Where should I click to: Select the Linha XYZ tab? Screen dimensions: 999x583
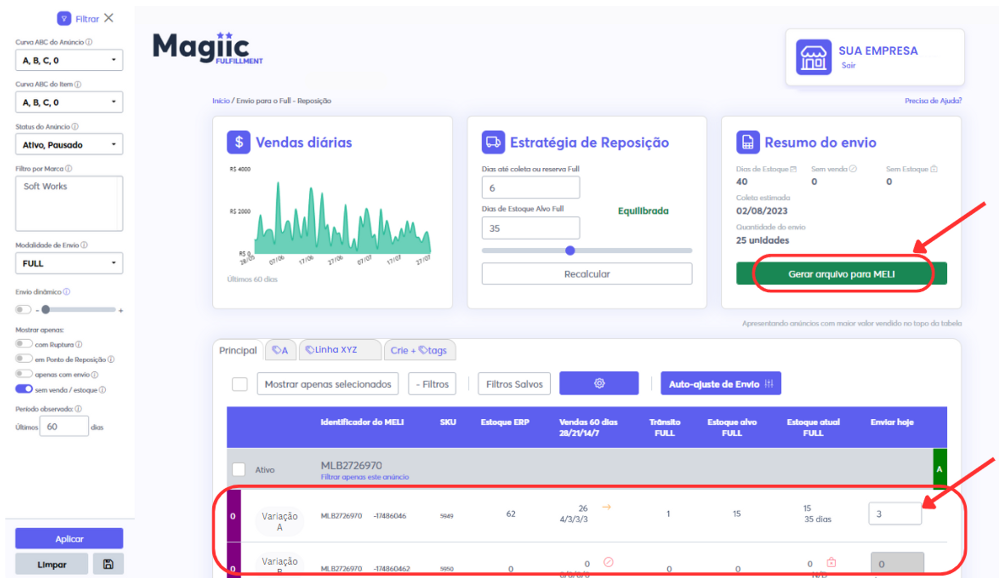click(x=340, y=350)
